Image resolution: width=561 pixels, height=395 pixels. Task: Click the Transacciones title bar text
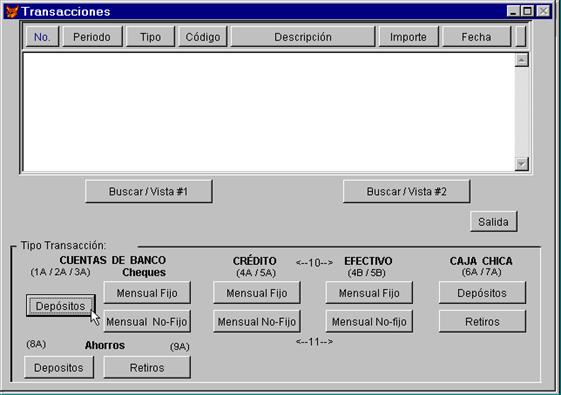coord(66,11)
